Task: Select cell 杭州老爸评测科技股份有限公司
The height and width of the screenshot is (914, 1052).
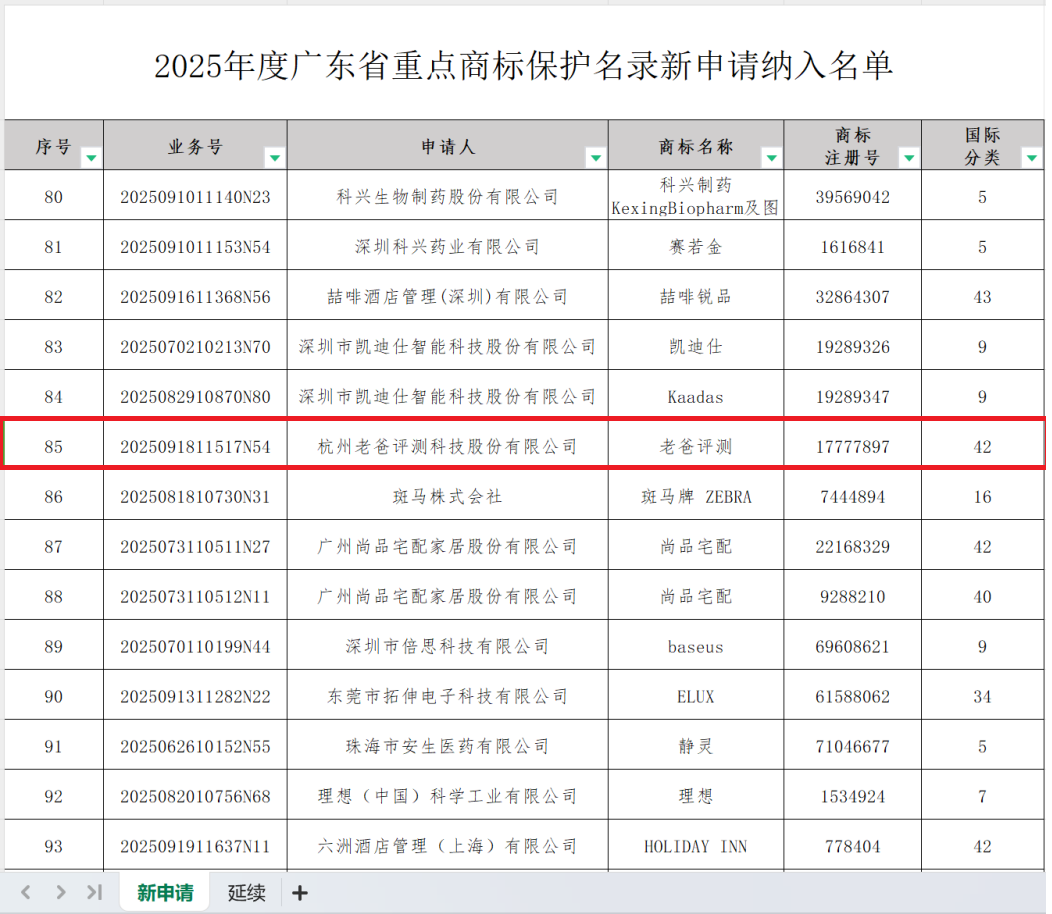Action: coord(448,445)
